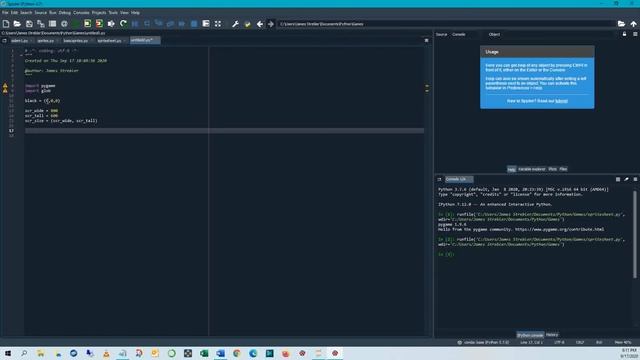Click the warning icon beside import pygame
Screen dimensions: 640x360
(x=5, y=86)
